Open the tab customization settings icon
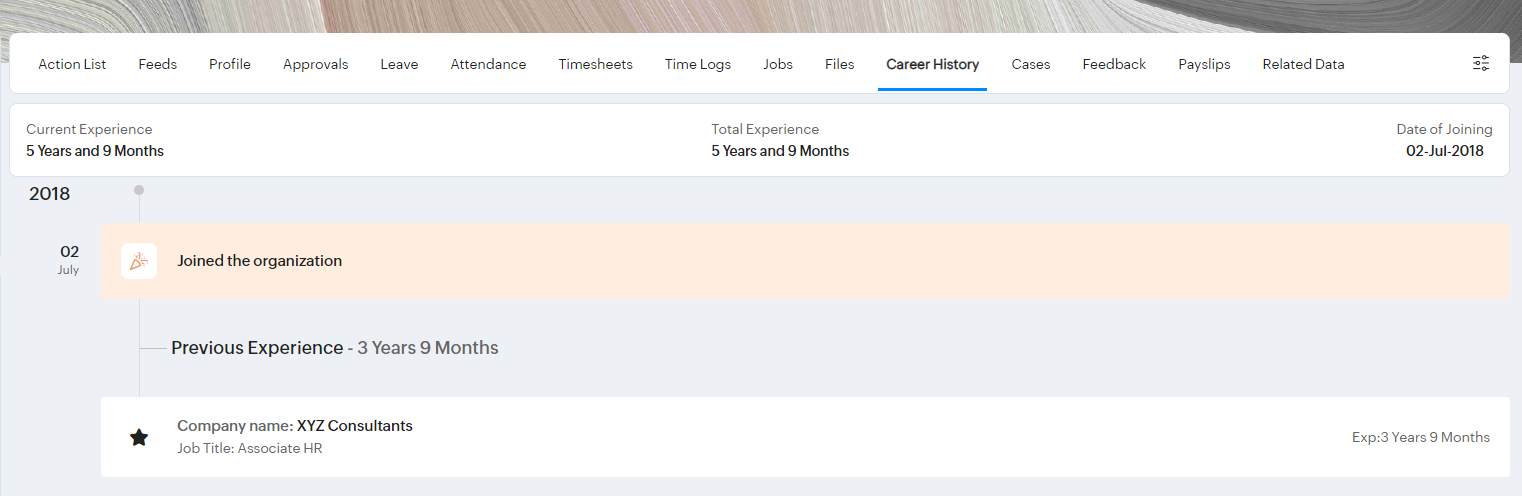Screen dimensions: 1522x496 coord(1481,63)
